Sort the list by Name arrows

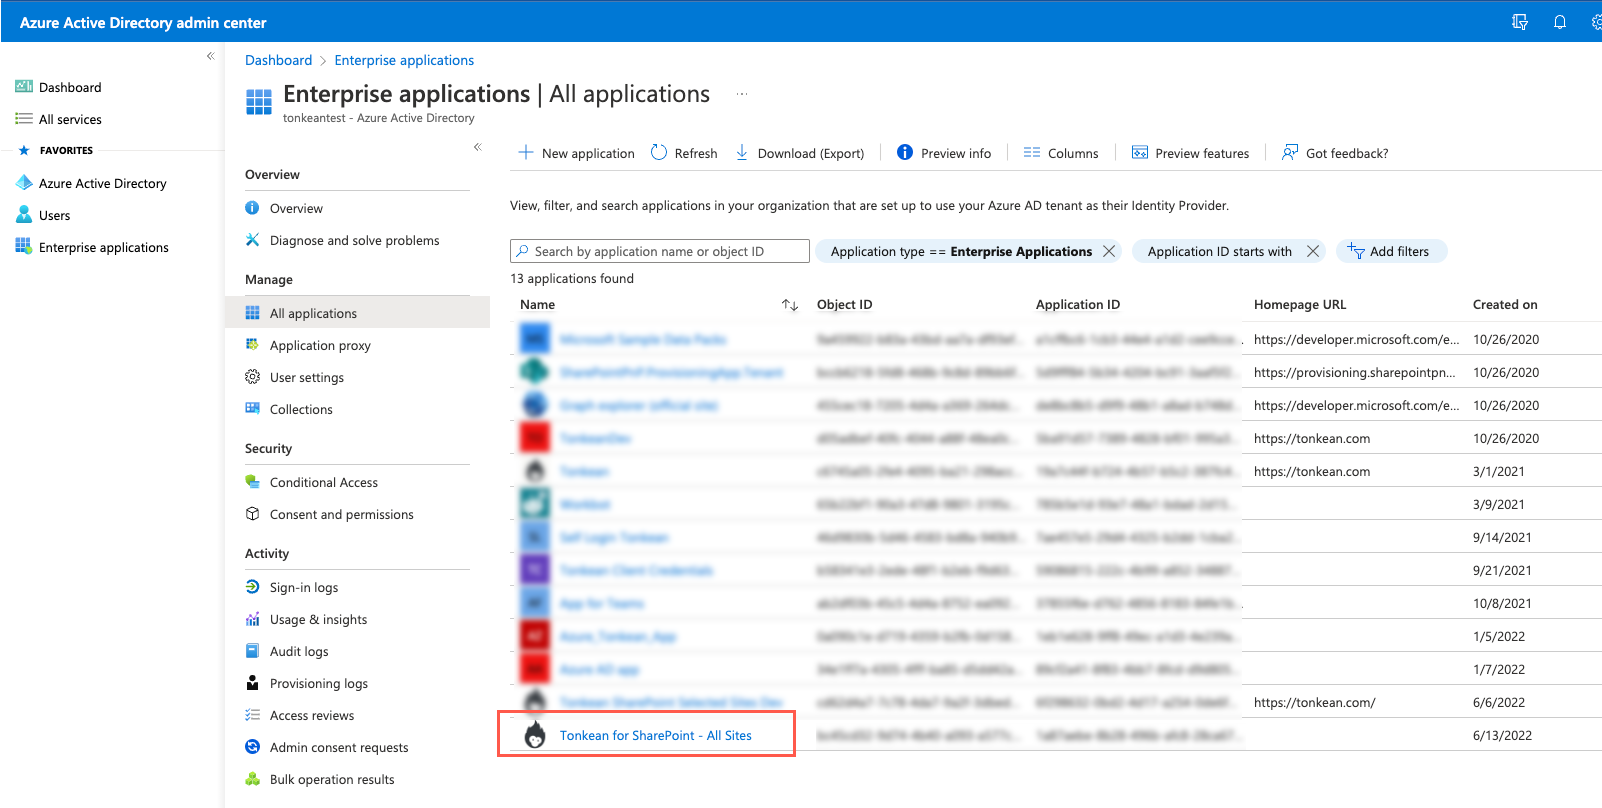pyautogui.click(x=790, y=305)
